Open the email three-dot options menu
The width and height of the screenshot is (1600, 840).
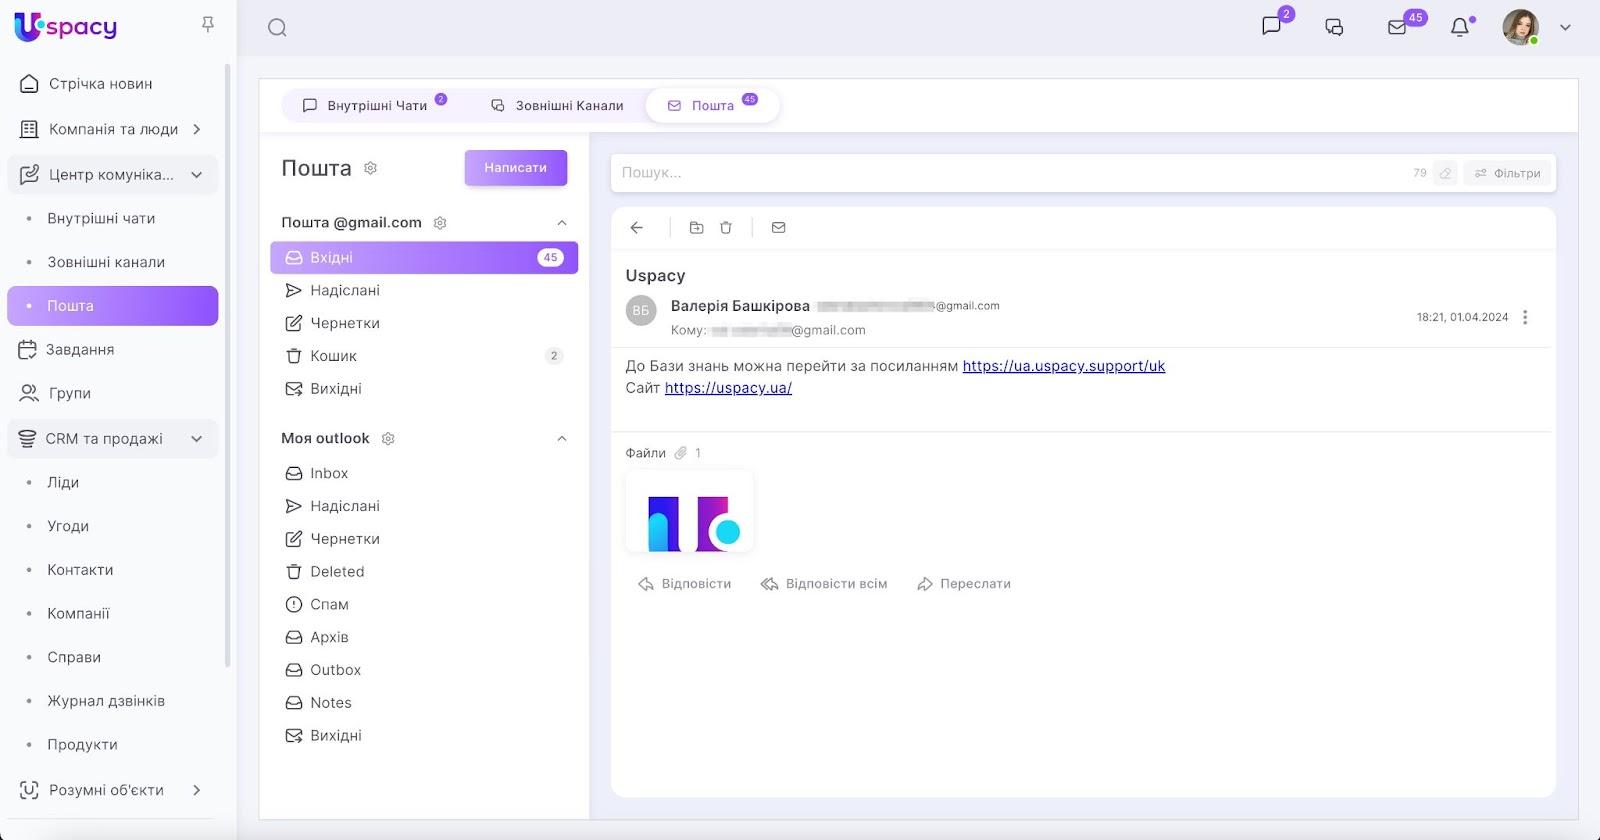tap(1525, 317)
